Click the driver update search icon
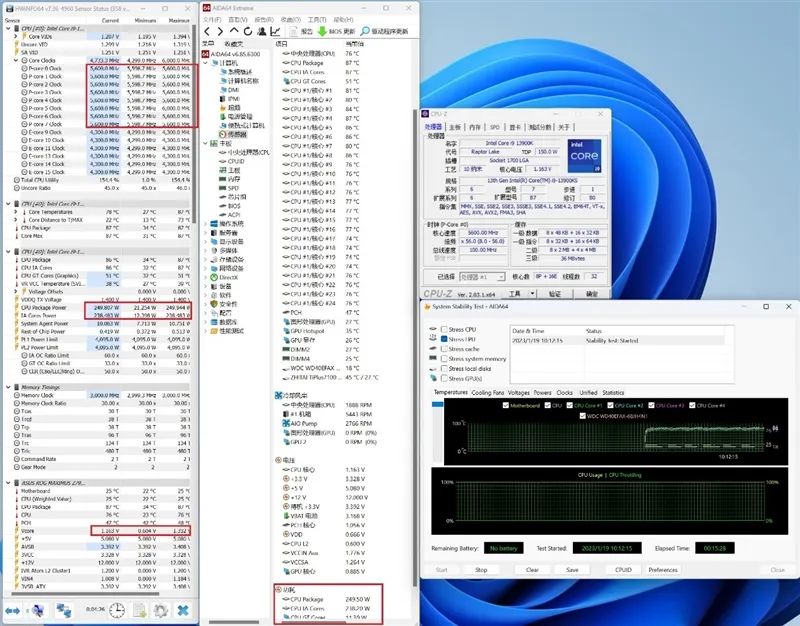This screenshot has width=800, height=626. (363, 31)
